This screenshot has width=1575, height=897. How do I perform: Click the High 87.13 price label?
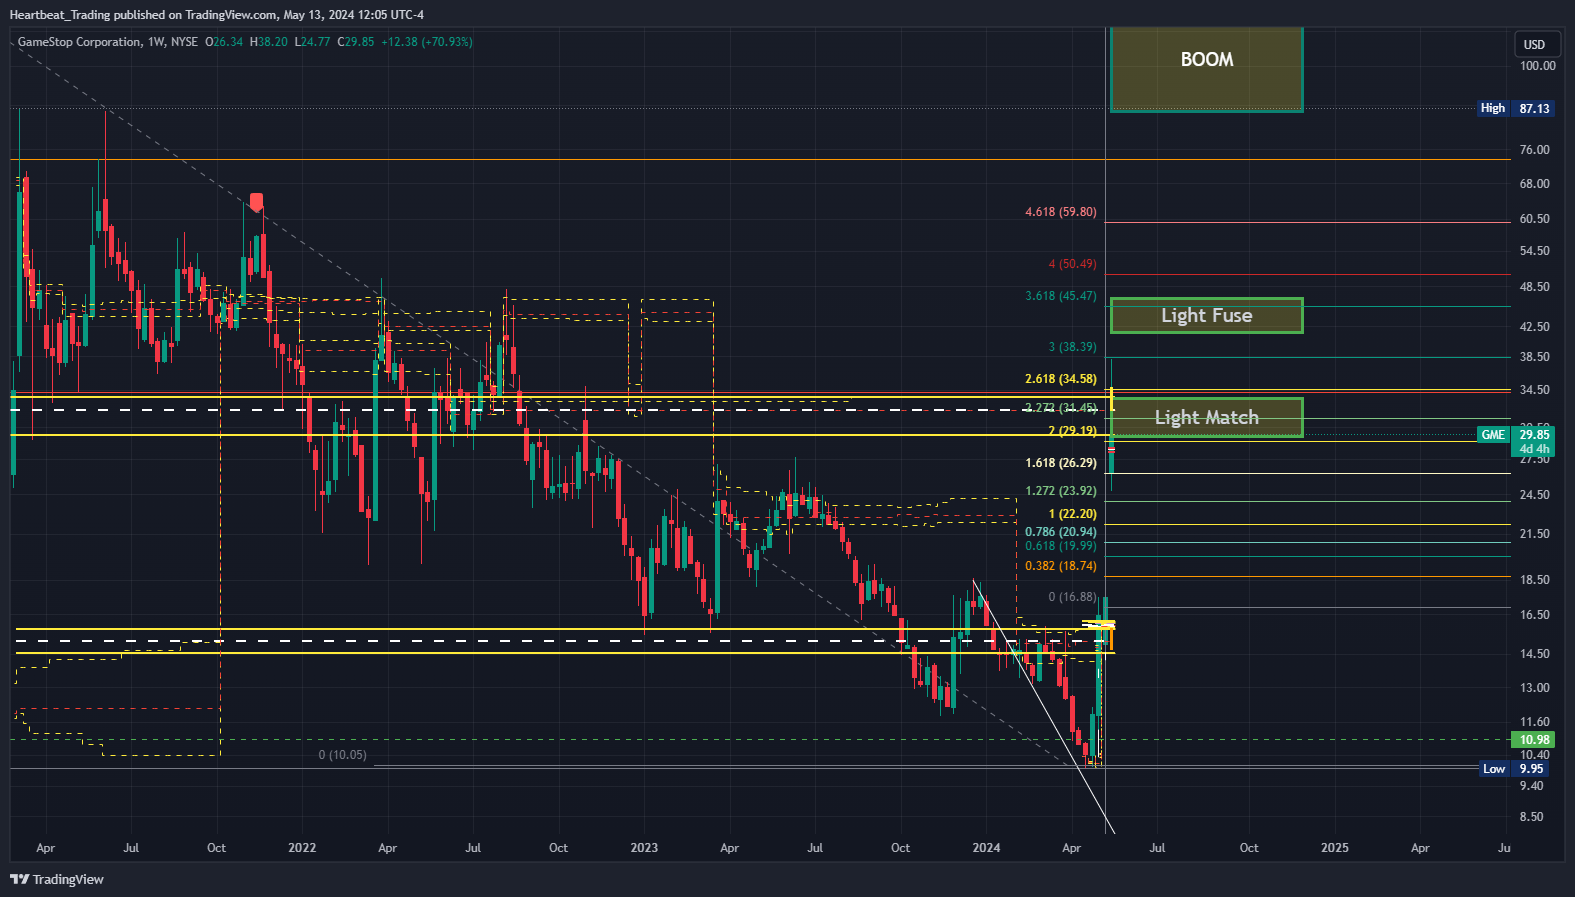pyautogui.click(x=1516, y=108)
